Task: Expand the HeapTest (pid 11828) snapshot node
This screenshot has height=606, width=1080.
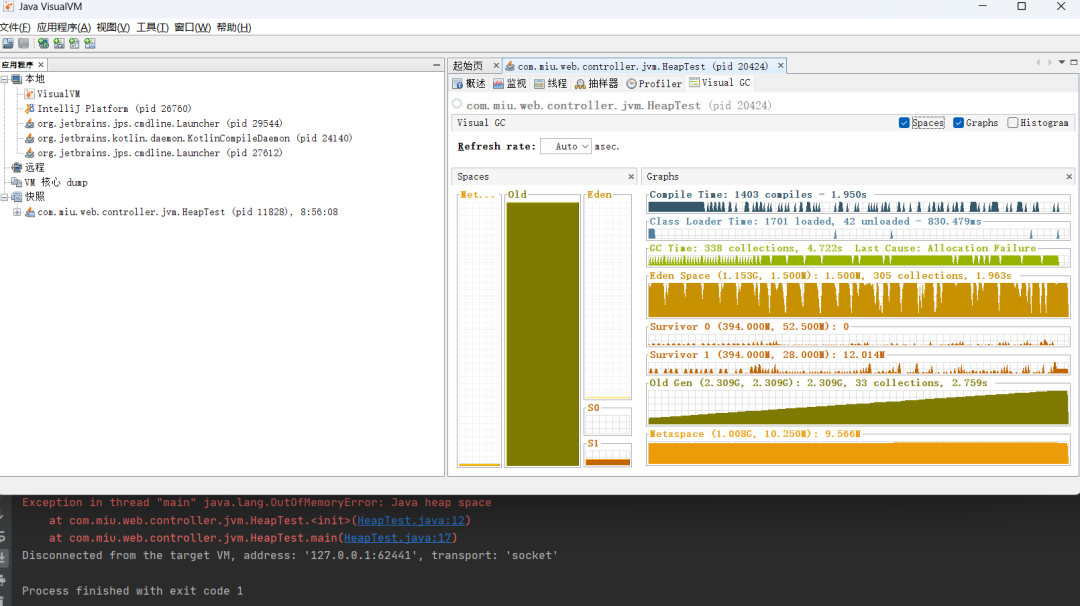Action: click(x=17, y=212)
